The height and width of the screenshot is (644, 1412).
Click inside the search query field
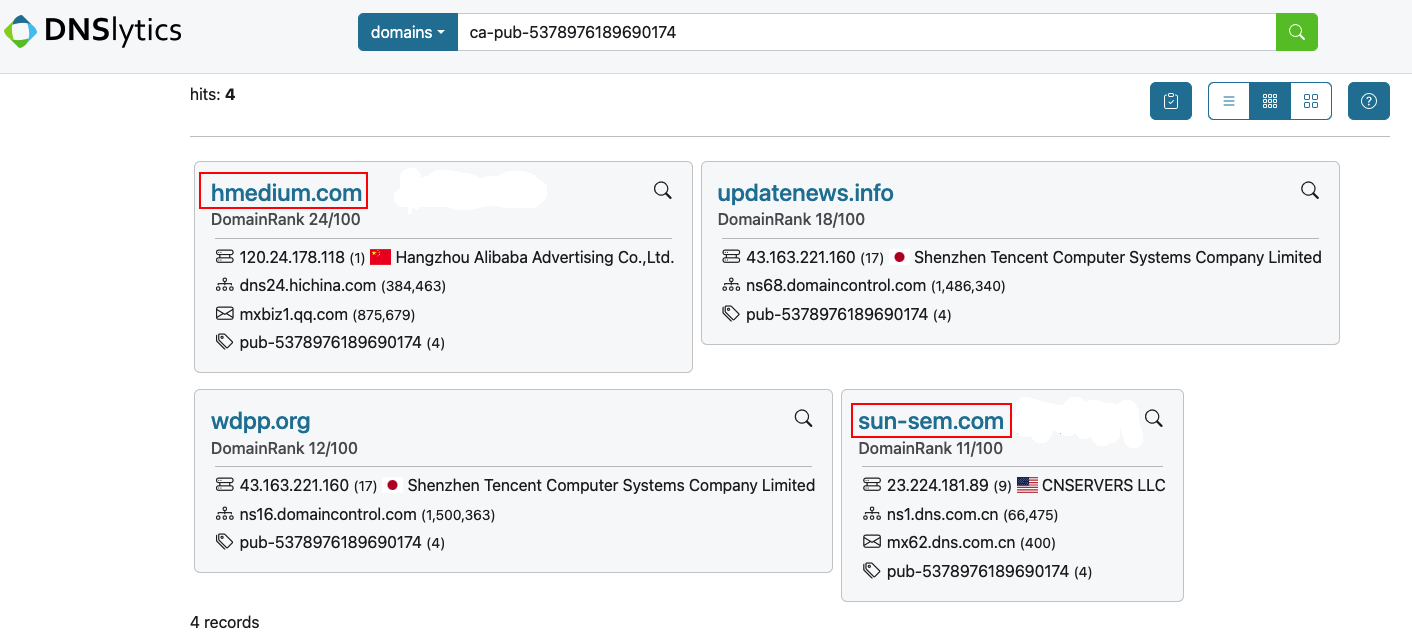865,32
